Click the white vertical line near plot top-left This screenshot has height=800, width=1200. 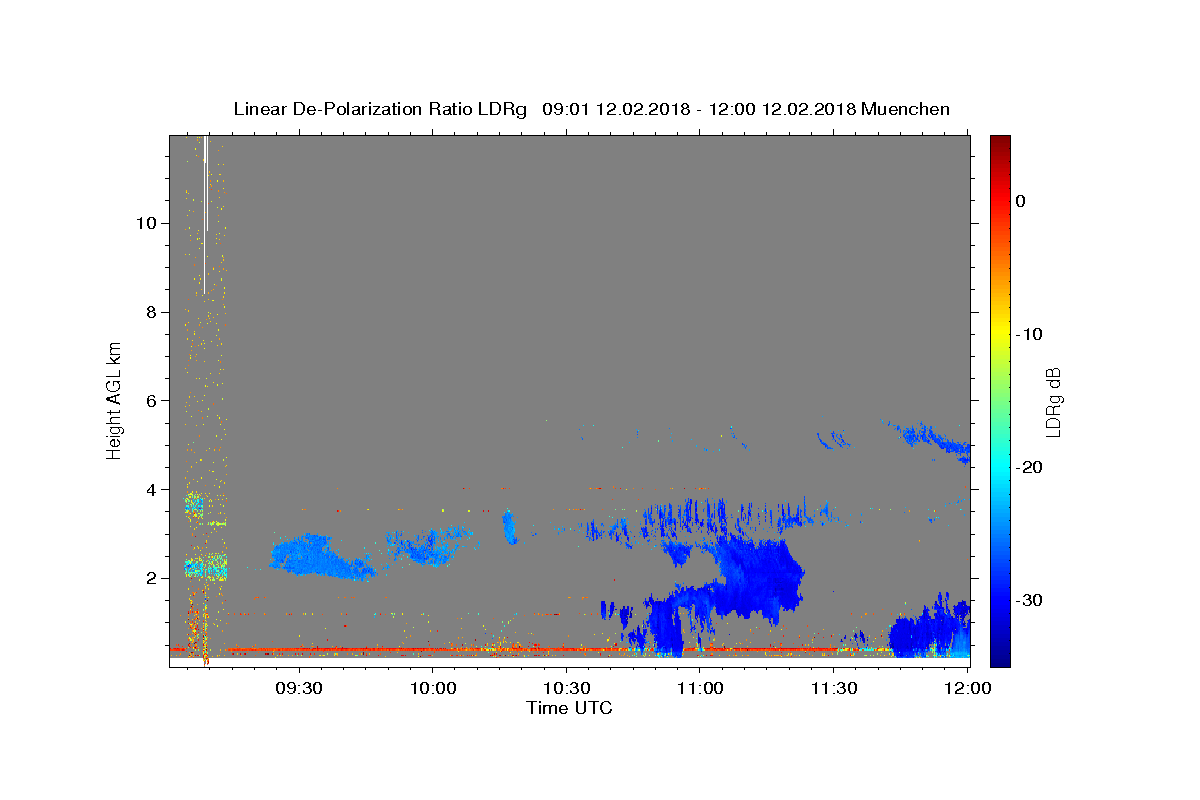click(205, 214)
